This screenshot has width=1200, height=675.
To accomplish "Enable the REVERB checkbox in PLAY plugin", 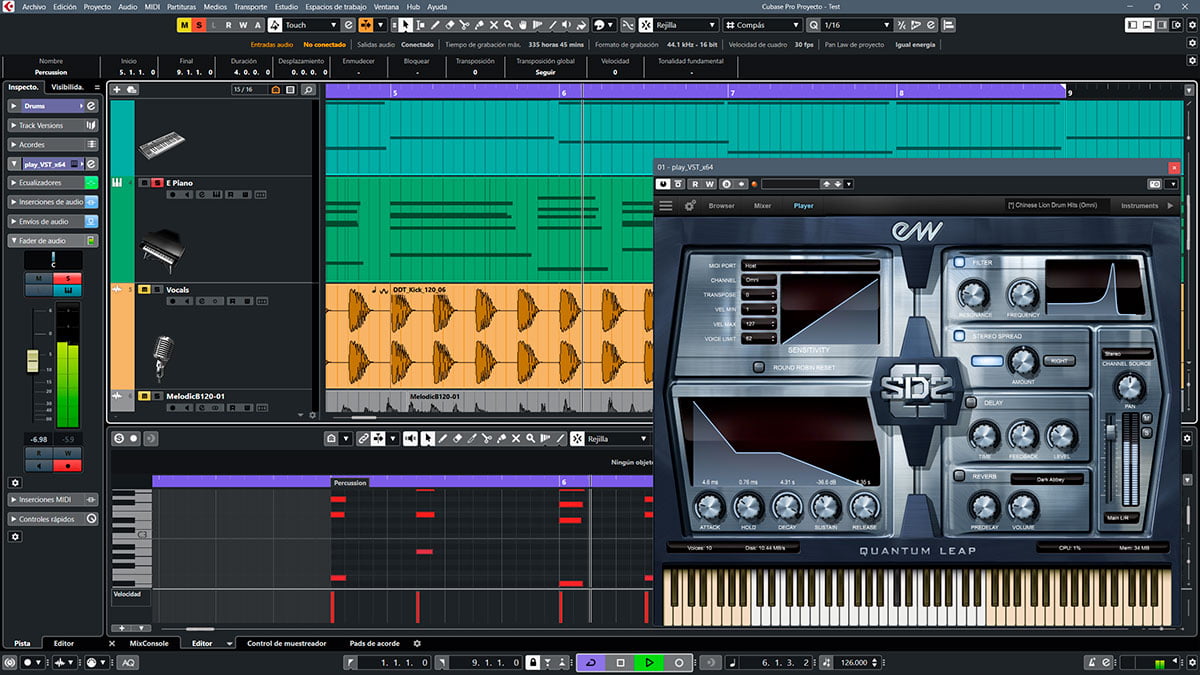I will coord(959,476).
